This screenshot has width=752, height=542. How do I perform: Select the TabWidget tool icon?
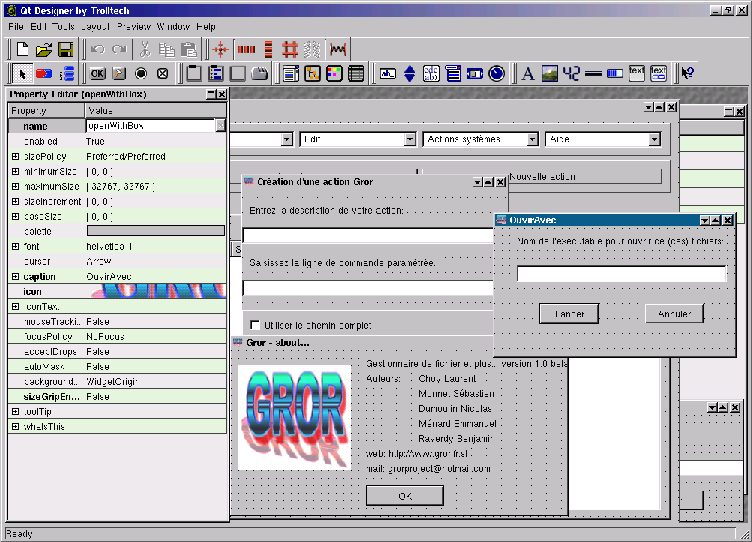click(x=259, y=73)
